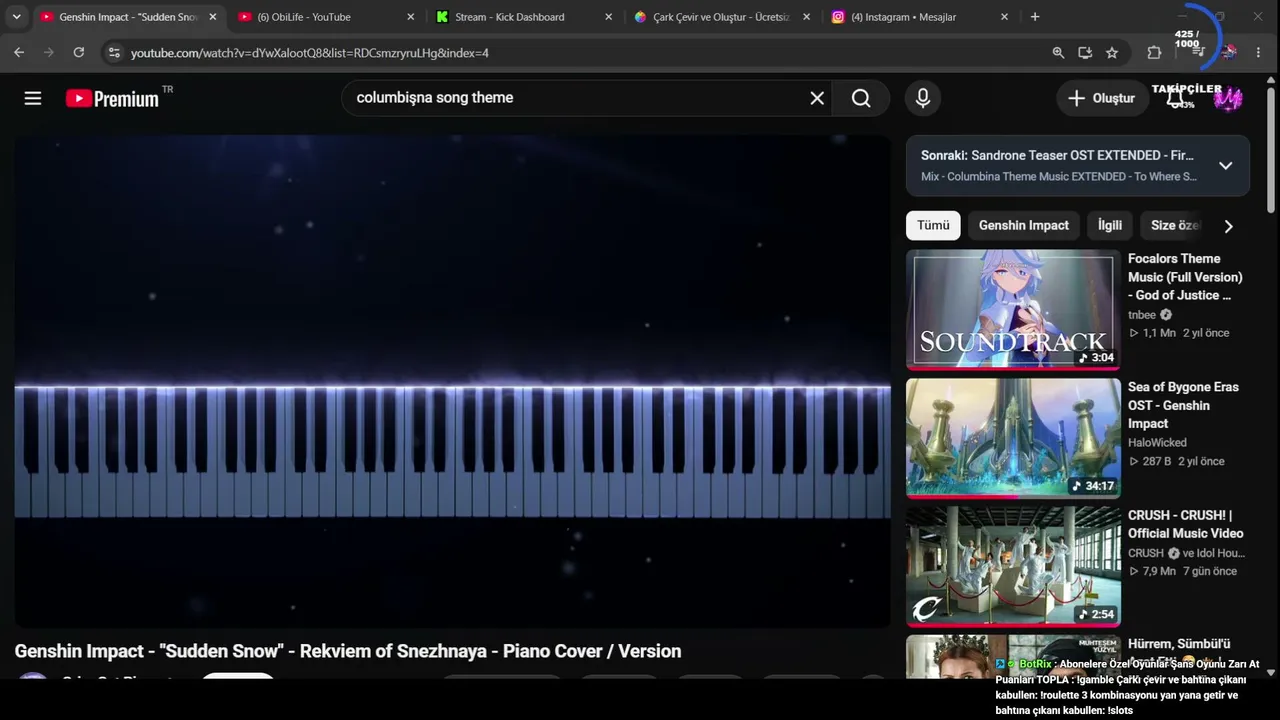Close the Kick Dashboard tab
Screen dimensions: 1280x720
(608, 17)
